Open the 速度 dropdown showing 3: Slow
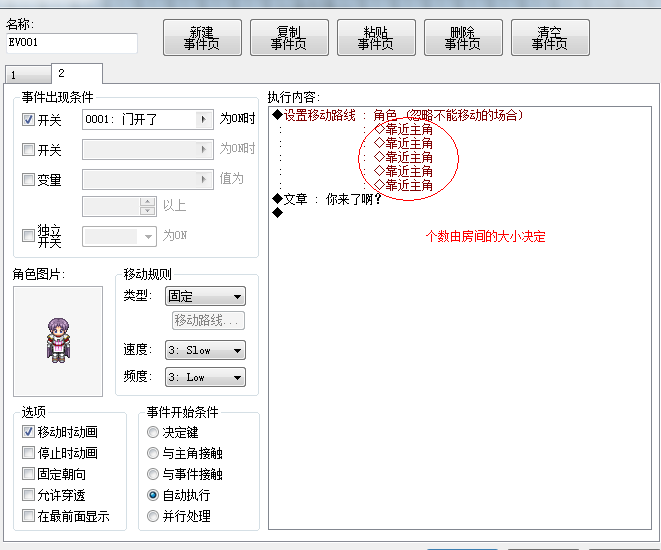This screenshot has height=550, width=661. coord(205,350)
